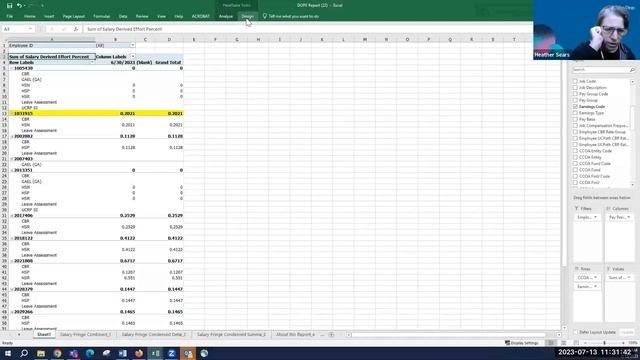This screenshot has width=640, height=360.
Task: Click the CCOA... field button in the Rows area
Action: pos(587,278)
